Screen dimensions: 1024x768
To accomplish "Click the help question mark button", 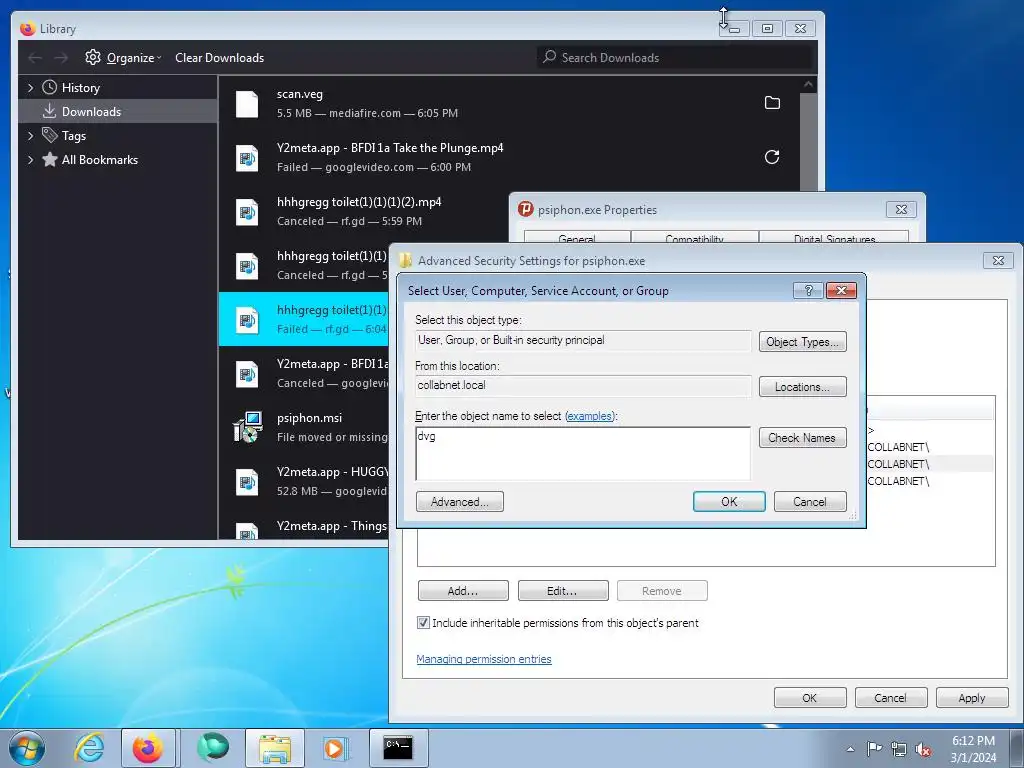I will [808, 291].
